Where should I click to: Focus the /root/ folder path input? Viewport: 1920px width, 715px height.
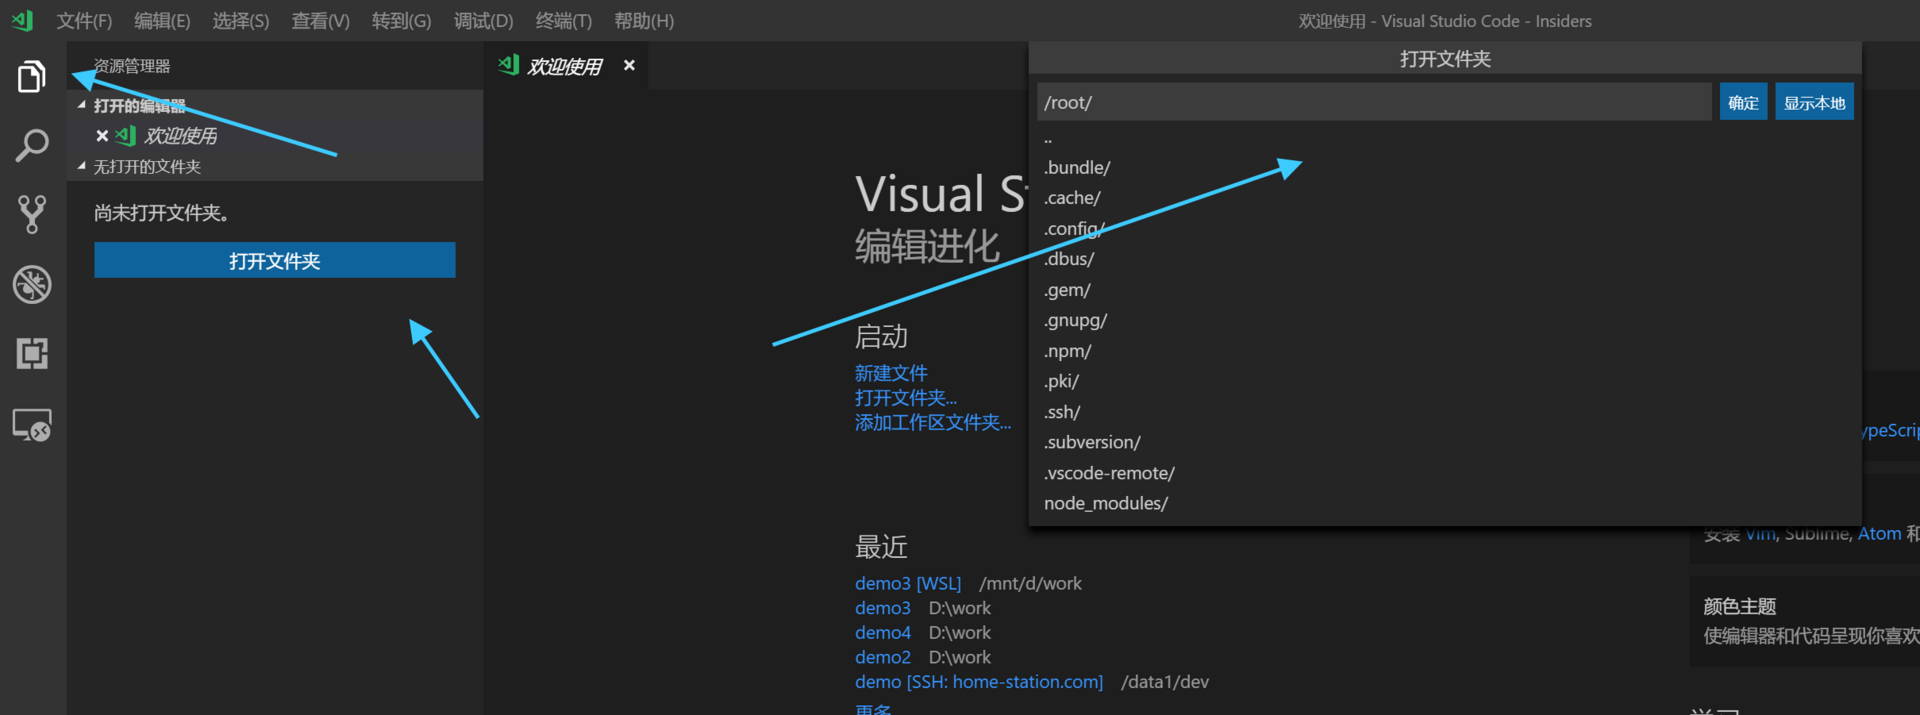[x=1374, y=102]
